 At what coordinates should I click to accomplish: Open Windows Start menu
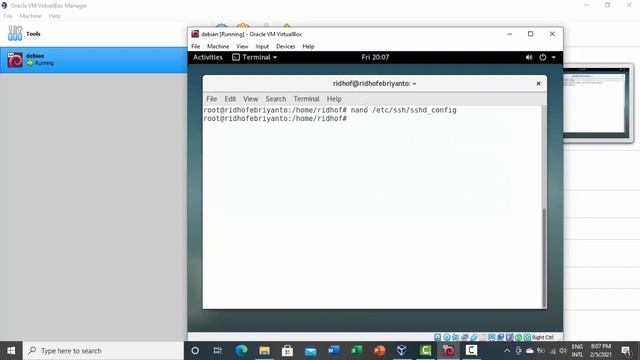pyautogui.click(x=11, y=351)
